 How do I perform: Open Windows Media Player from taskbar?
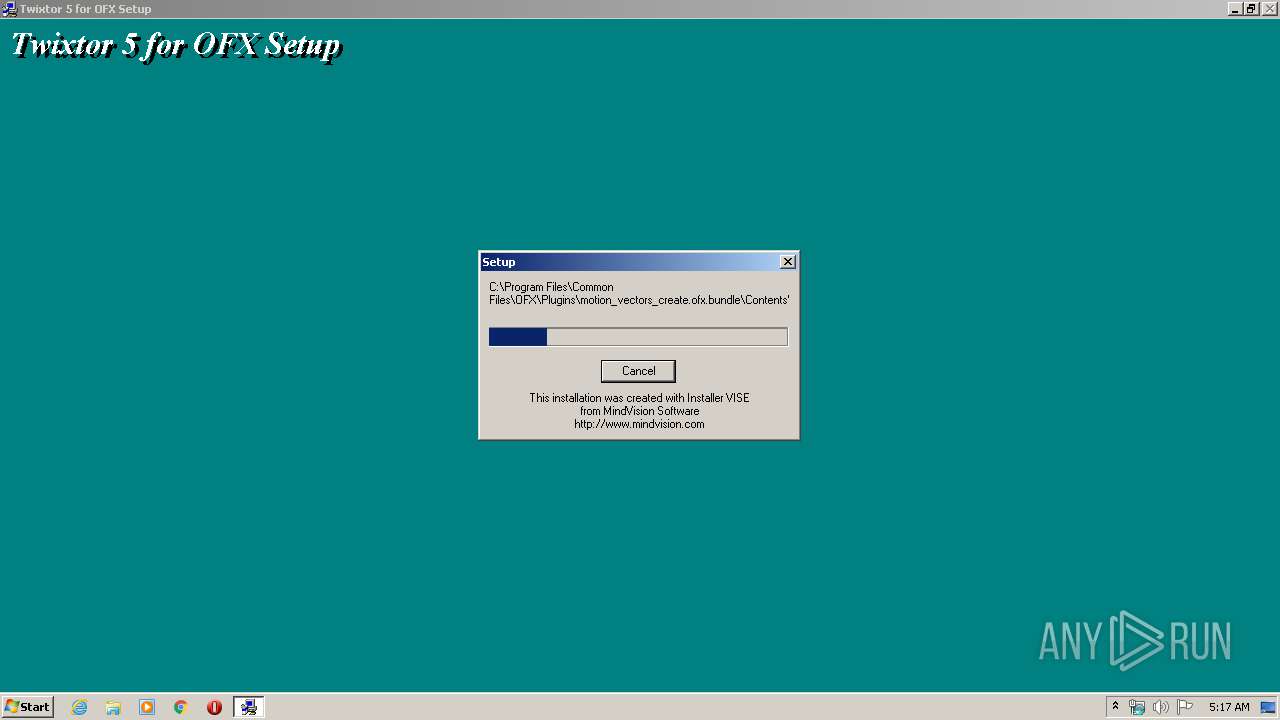pyautogui.click(x=147, y=707)
